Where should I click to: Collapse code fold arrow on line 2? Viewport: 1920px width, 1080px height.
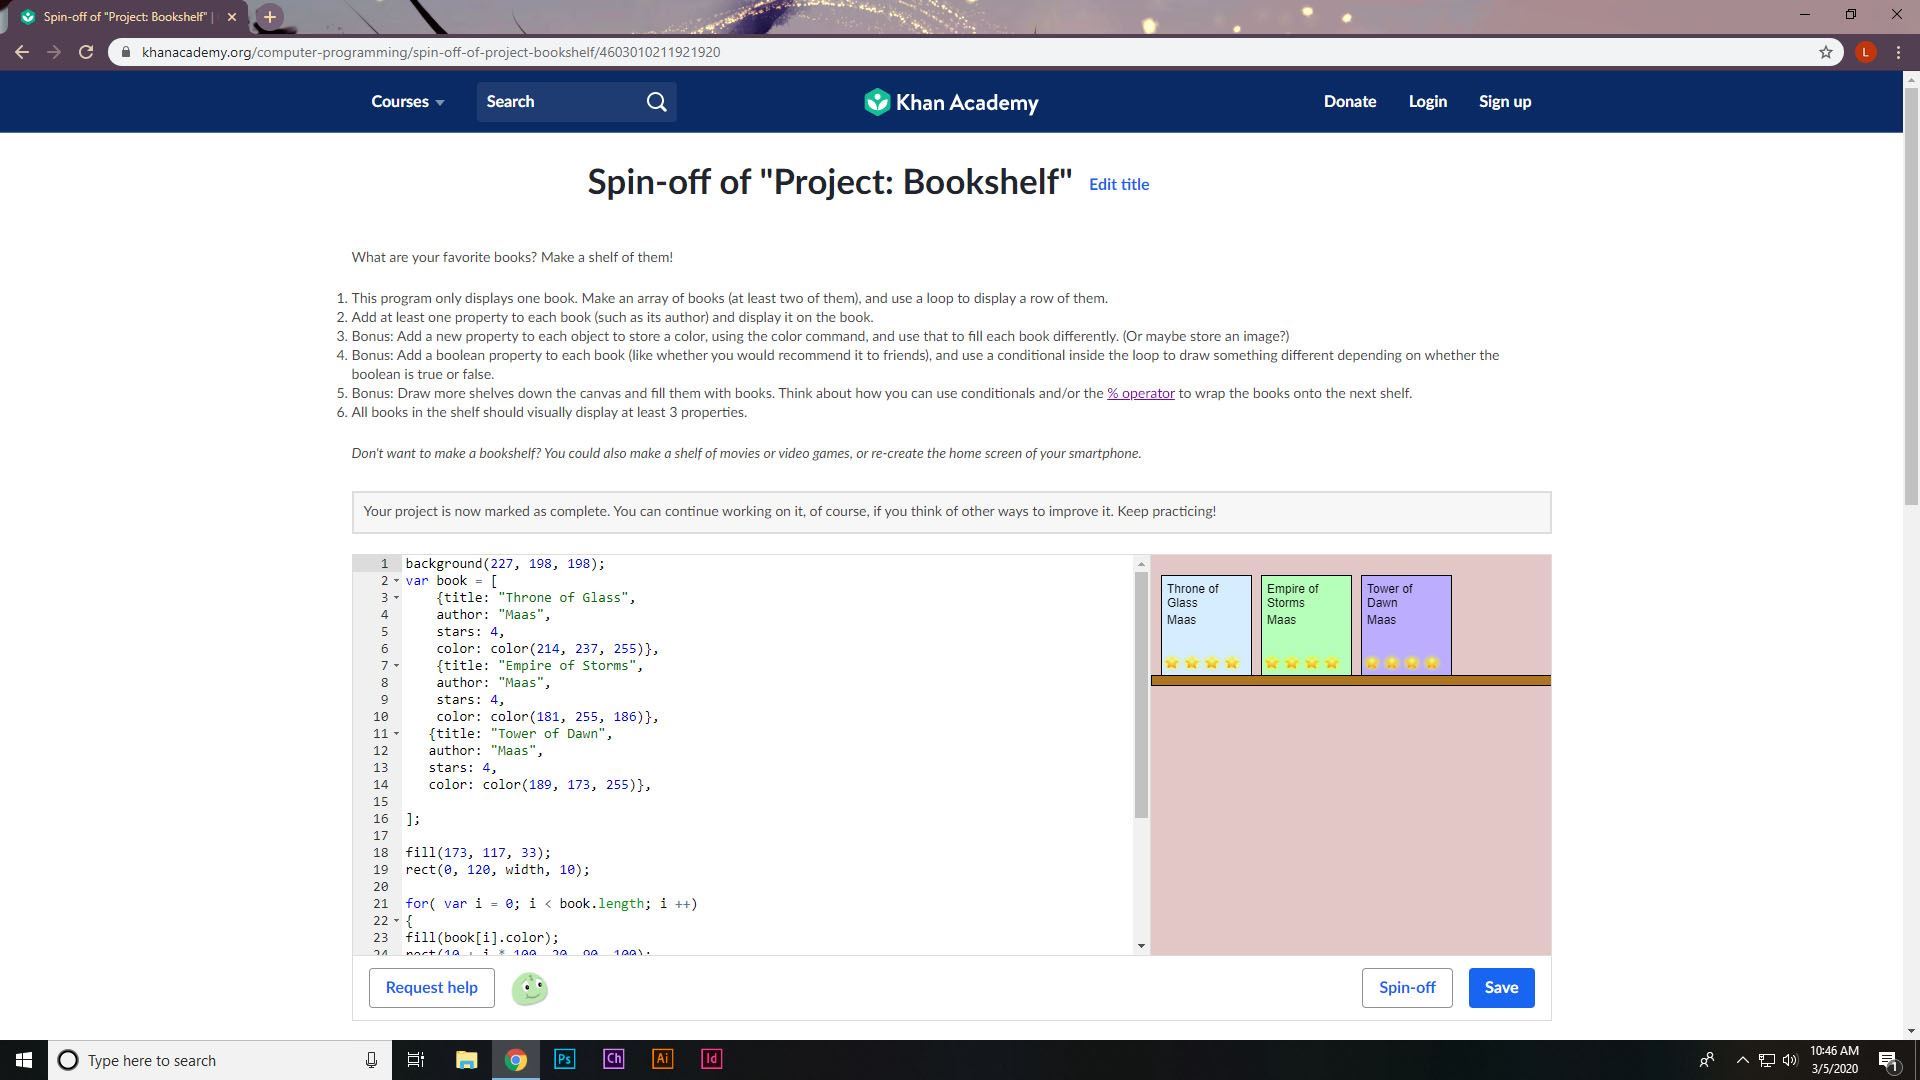point(396,581)
